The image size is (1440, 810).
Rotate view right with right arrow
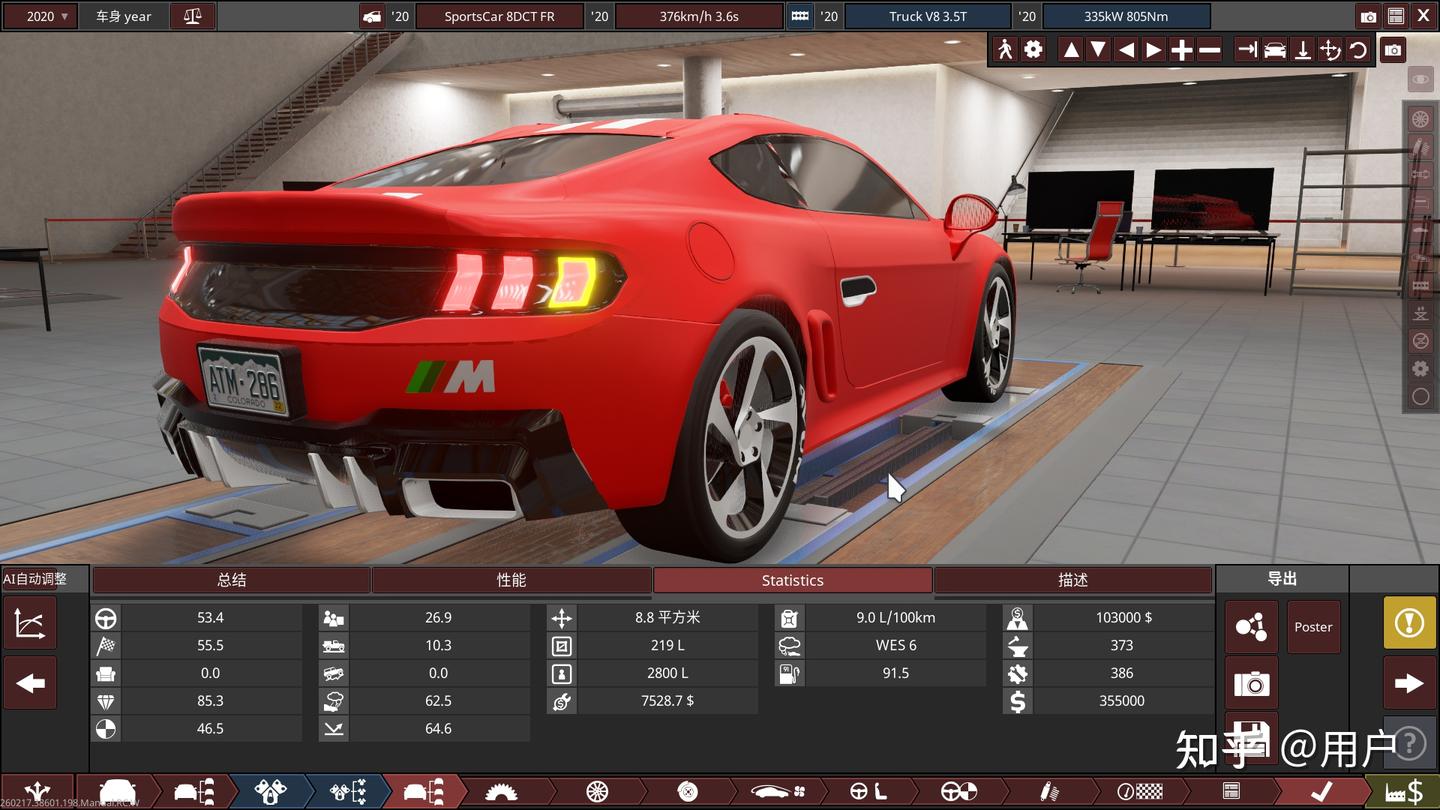coord(1154,50)
